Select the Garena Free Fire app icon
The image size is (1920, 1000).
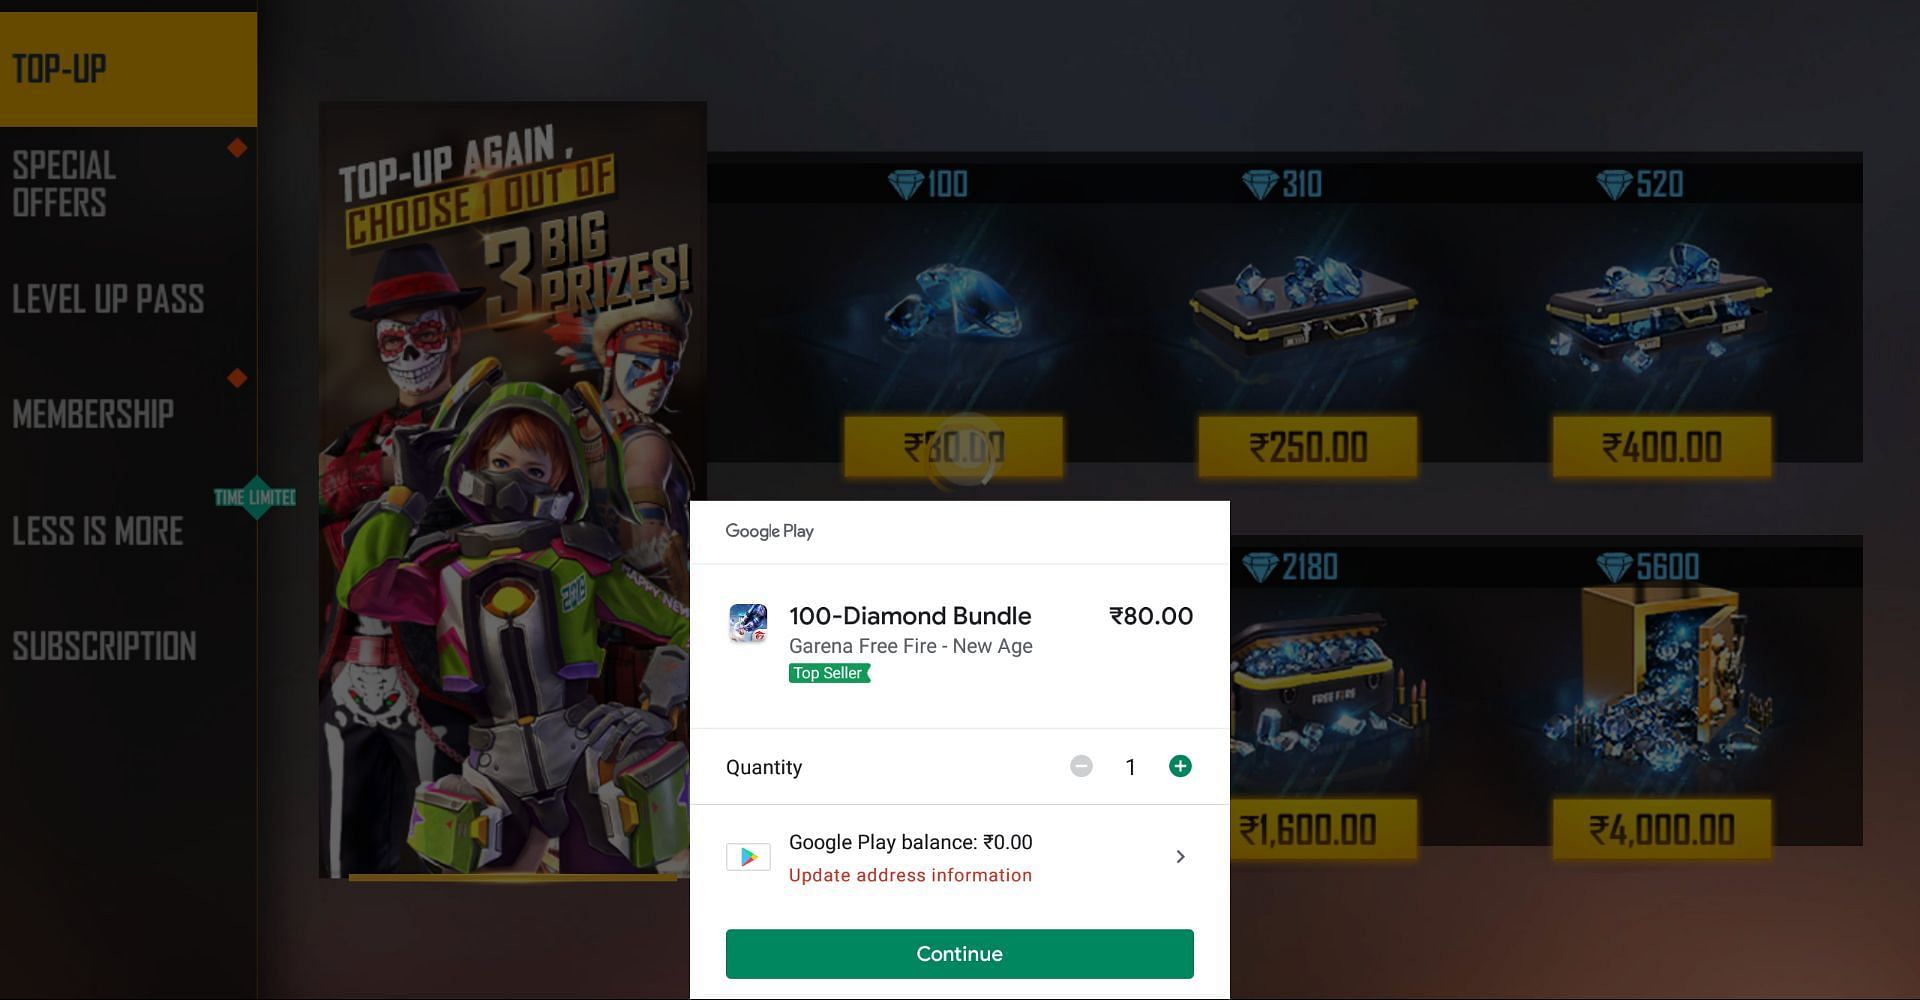[x=748, y=623]
